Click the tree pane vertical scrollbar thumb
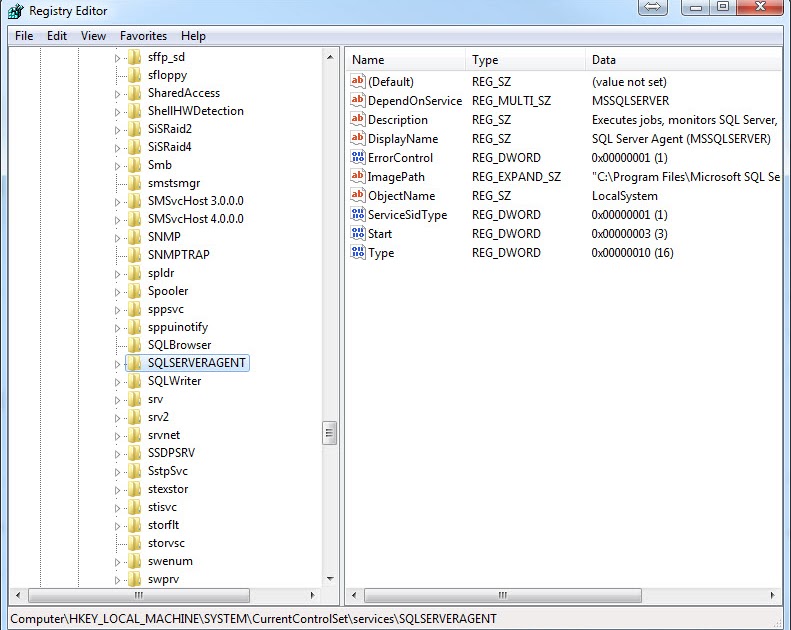 [x=329, y=433]
